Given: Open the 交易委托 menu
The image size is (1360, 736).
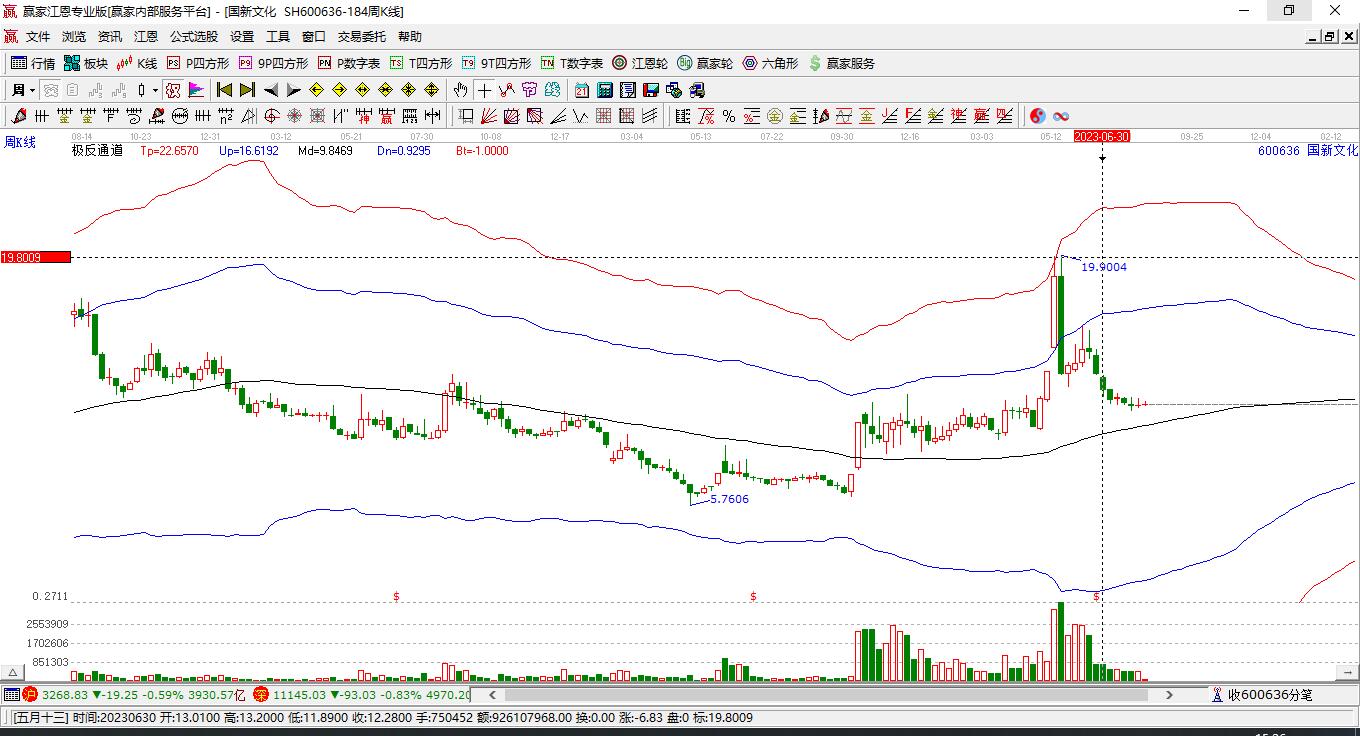Looking at the screenshot, I should pos(361,37).
